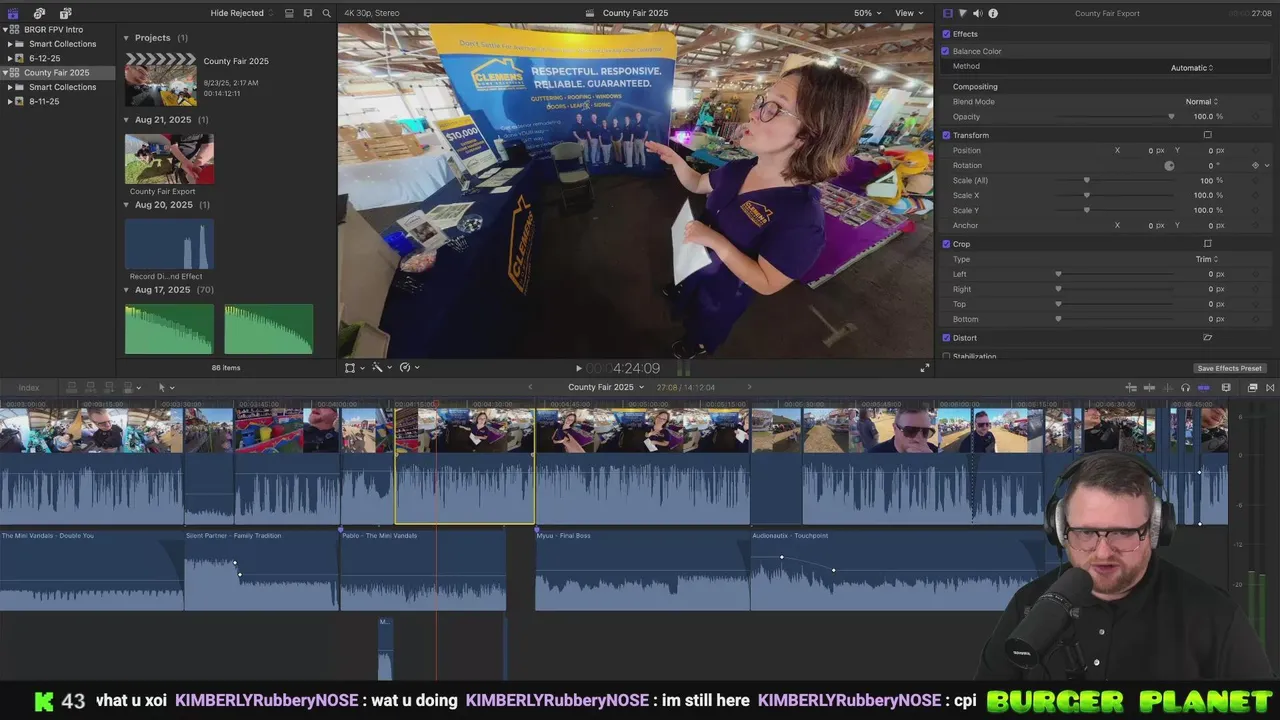Screen dimensions: 1280x720
Task: Collapse the Aug 17, 2025 group
Action: coord(127,290)
